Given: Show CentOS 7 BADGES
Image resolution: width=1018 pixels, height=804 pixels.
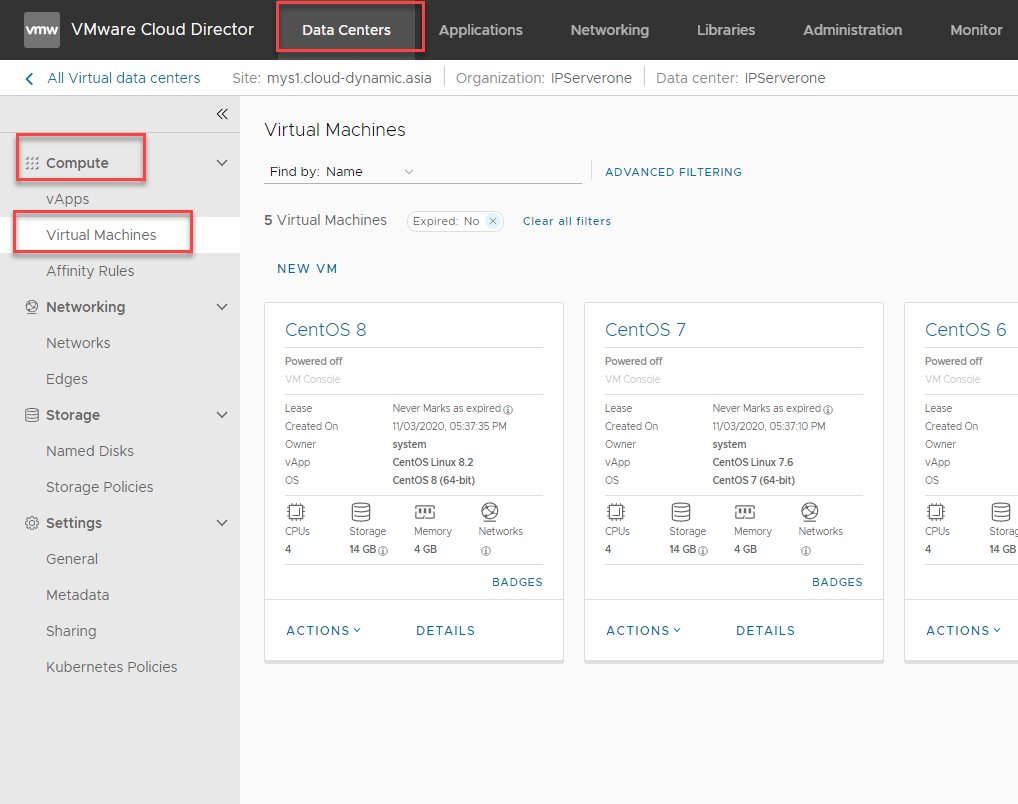Looking at the screenshot, I should [837, 582].
